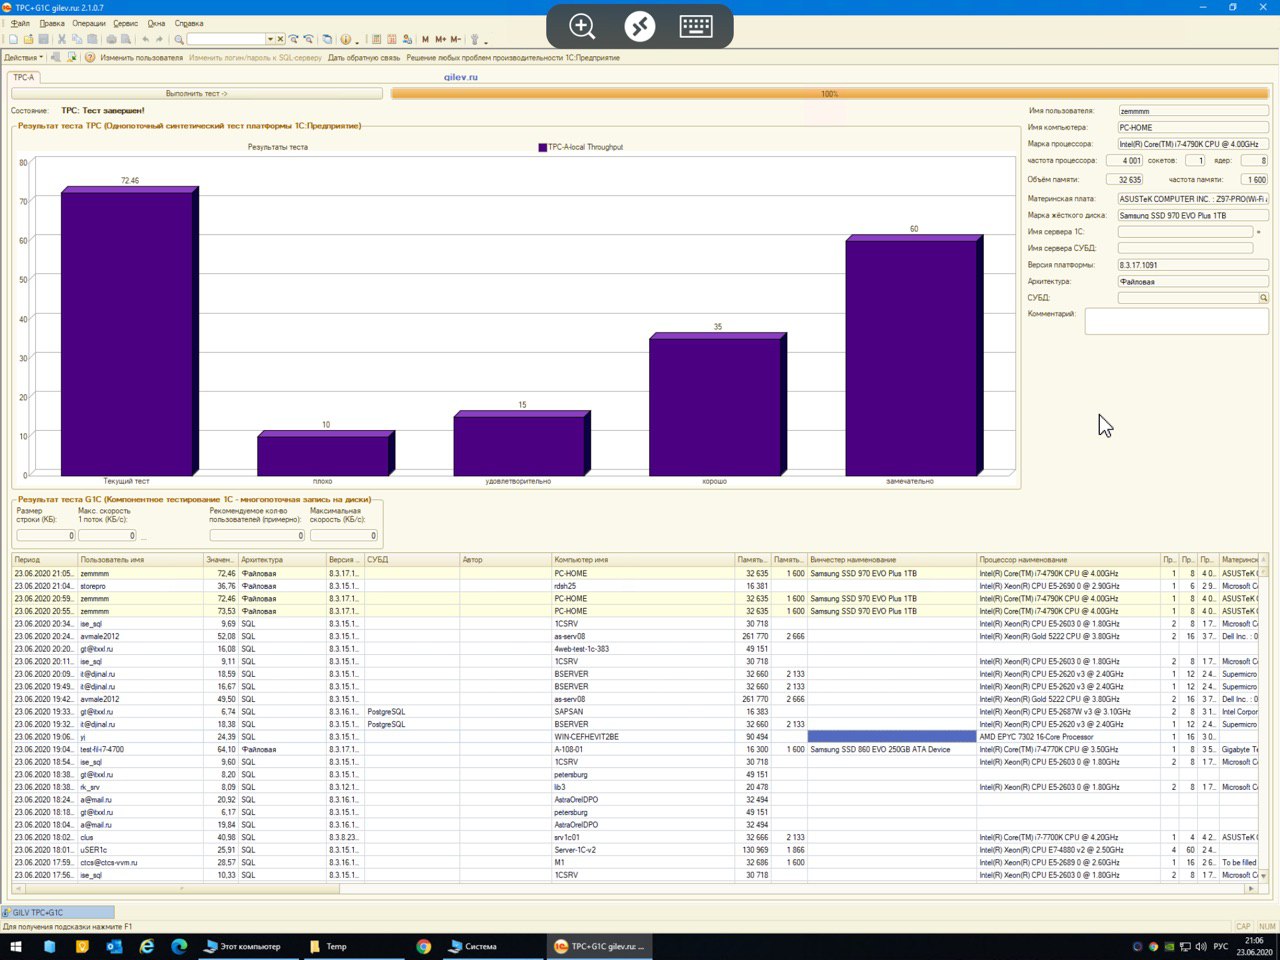
Task: Click the M+ memory add button
Action: 440,39
